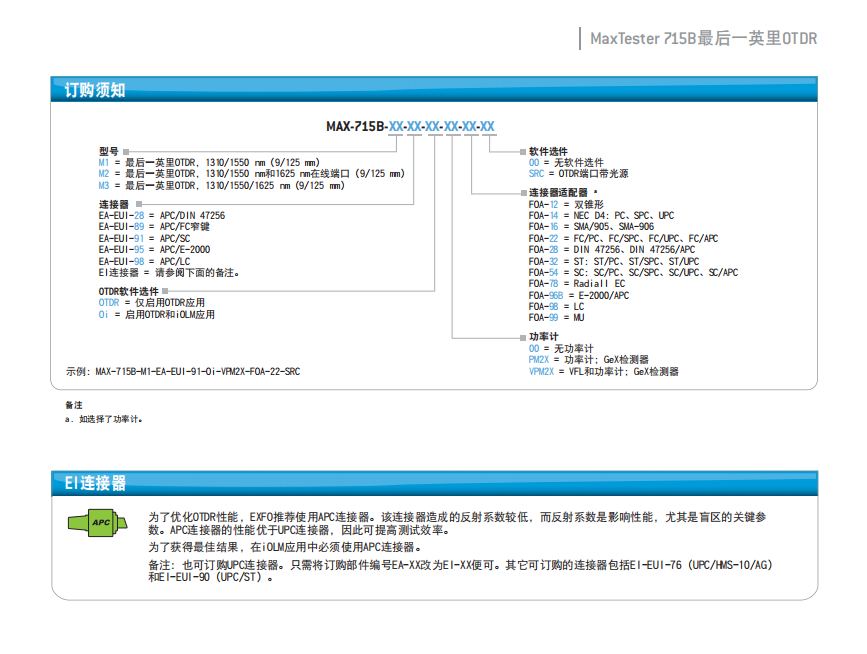The width and height of the screenshot is (867, 654).
Task: Select FOA-54 = SC line
Action: point(633,273)
